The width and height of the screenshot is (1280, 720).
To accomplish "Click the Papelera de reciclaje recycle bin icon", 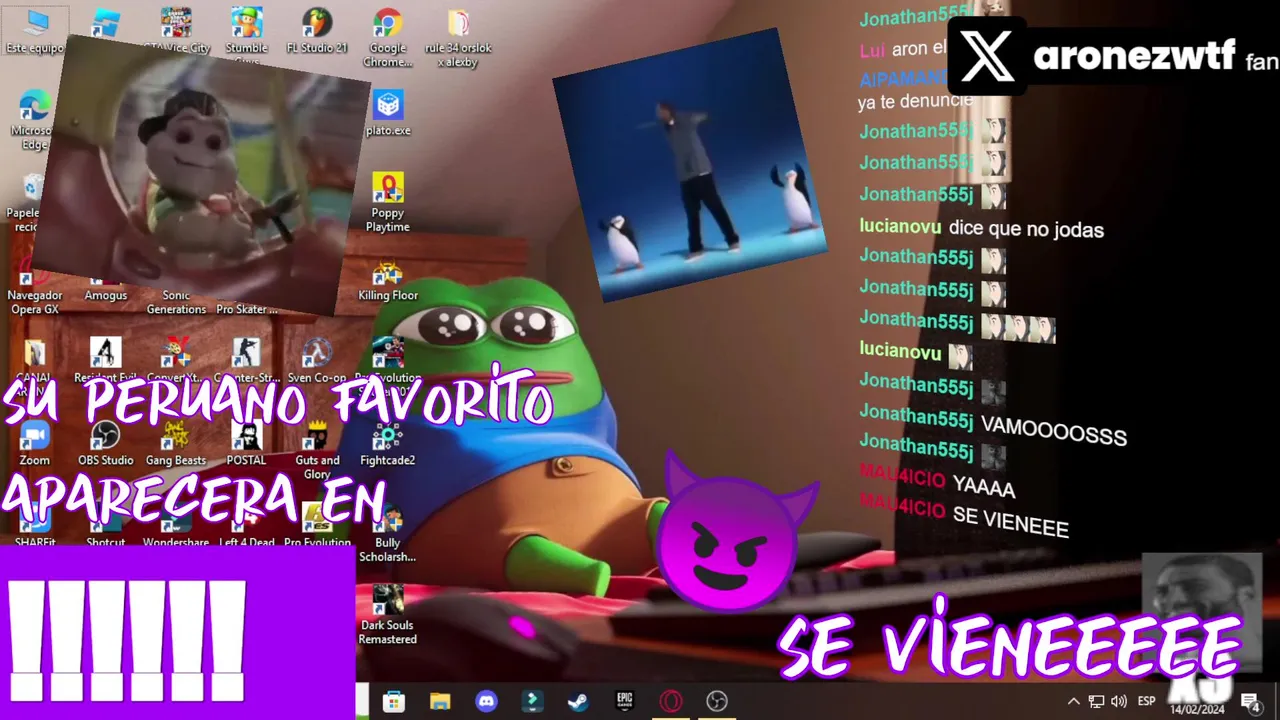I will [x=33, y=202].
